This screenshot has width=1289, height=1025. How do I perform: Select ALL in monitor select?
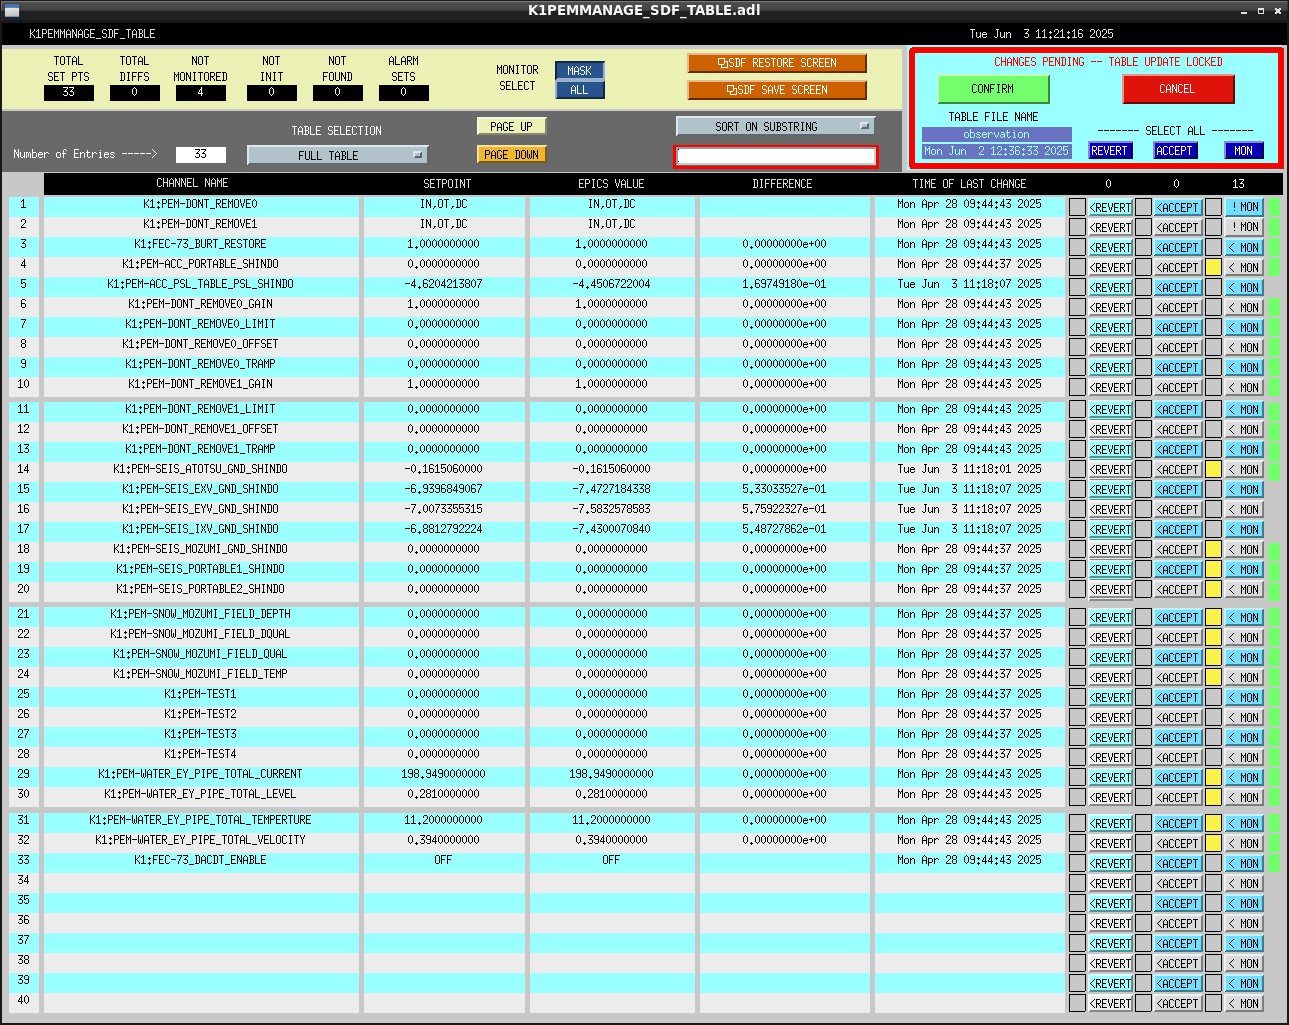[x=580, y=90]
